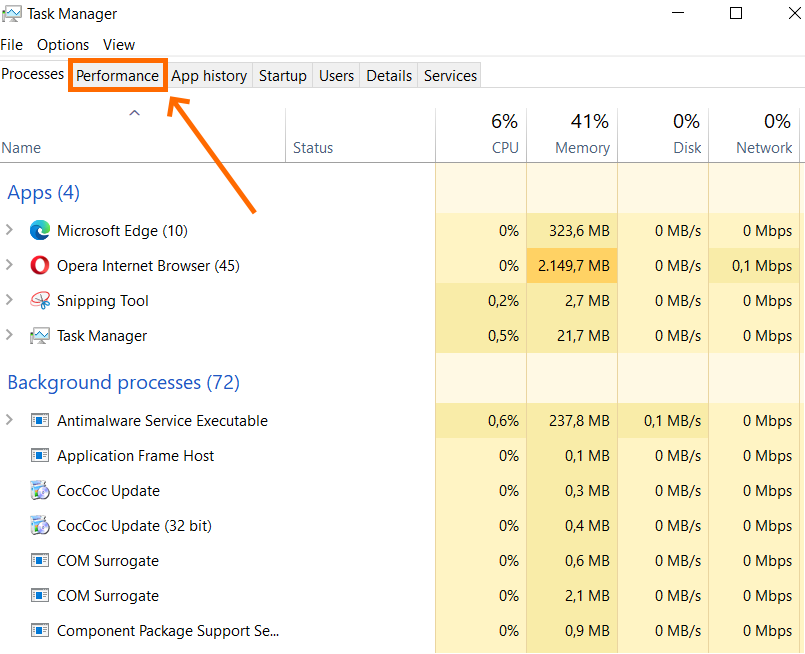Viewport: 805px width, 654px height.
Task: Click the Name column header
Action: [22, 148]
